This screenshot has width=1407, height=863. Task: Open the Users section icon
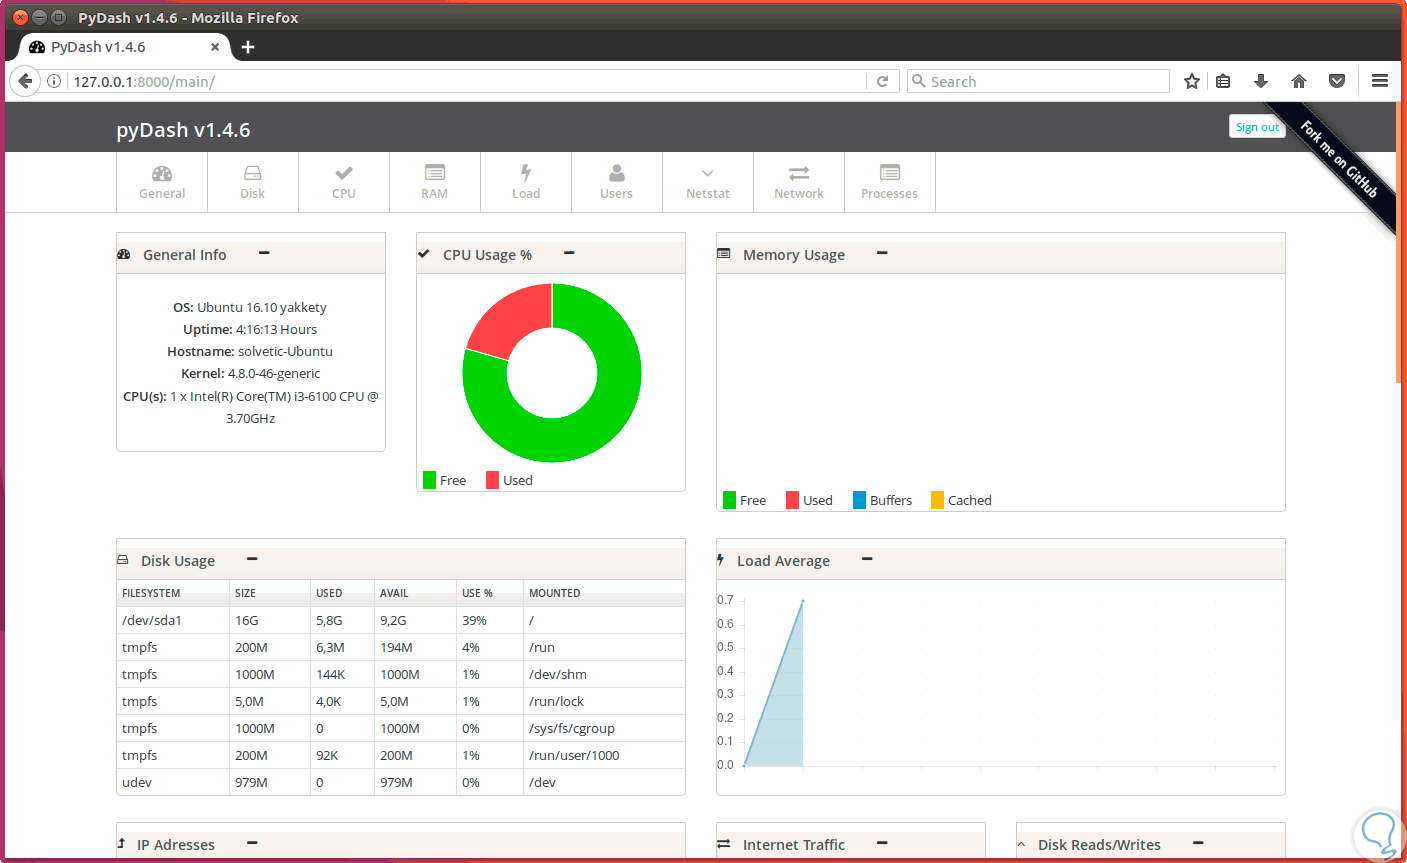tap(616, 171)
